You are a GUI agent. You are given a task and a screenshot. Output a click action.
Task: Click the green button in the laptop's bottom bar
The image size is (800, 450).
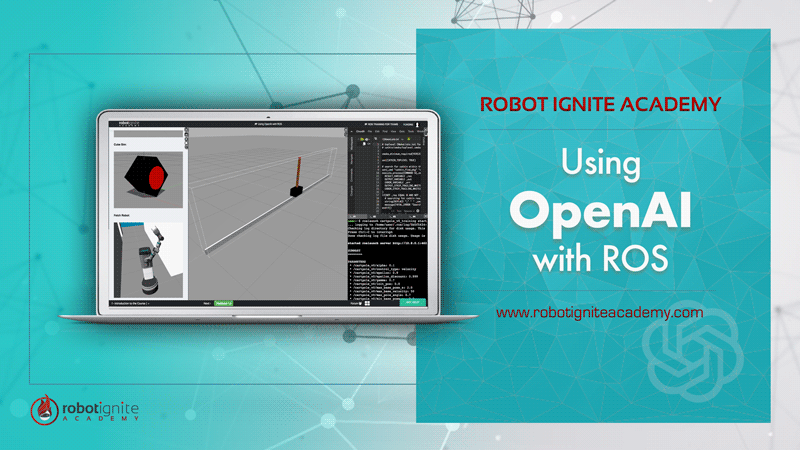(223, 304)
